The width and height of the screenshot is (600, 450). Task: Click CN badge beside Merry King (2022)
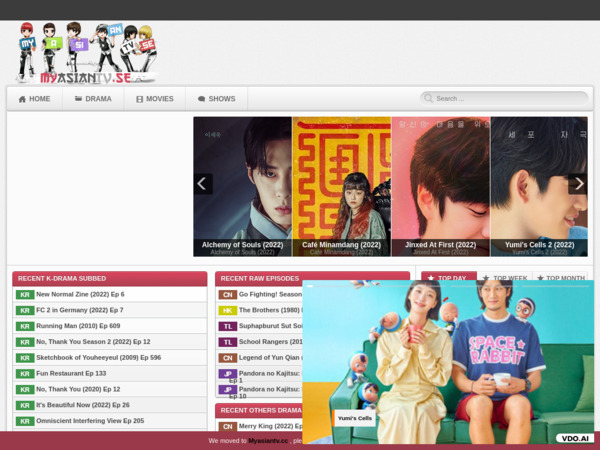pos(228,426)
